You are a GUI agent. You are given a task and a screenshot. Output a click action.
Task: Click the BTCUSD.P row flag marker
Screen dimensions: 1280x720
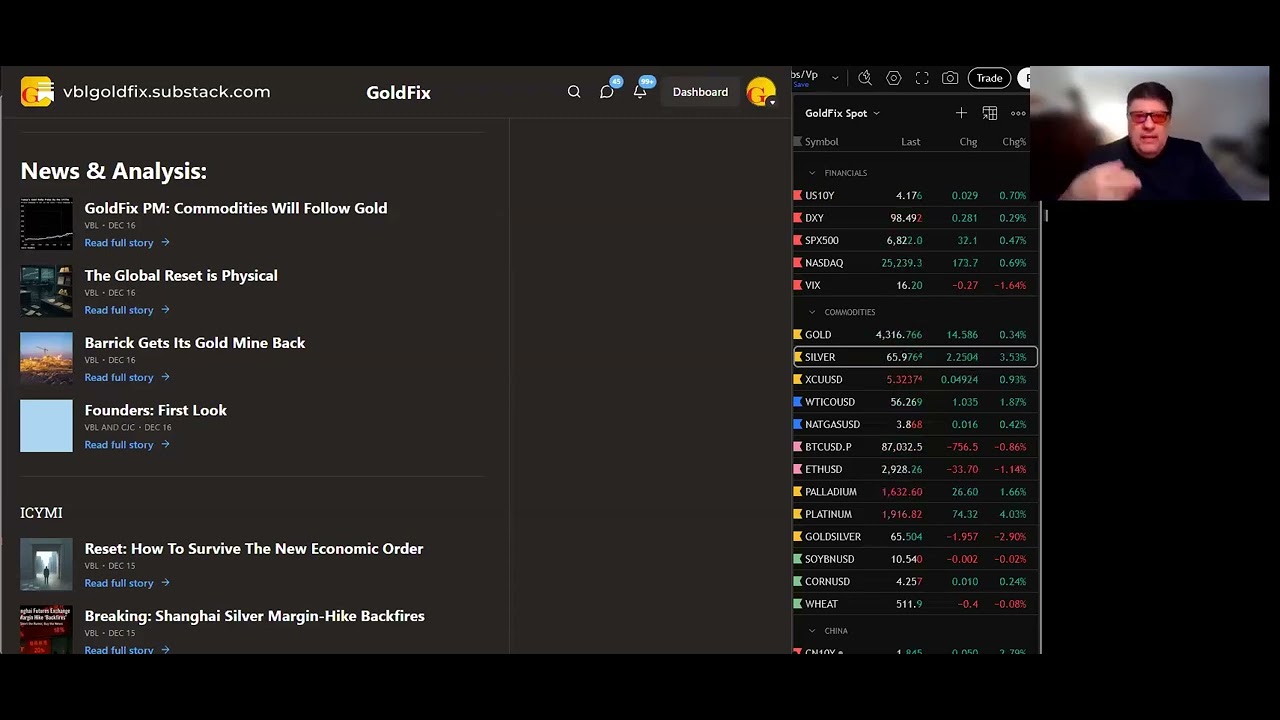pyautogui.click(x=797, y=447)
